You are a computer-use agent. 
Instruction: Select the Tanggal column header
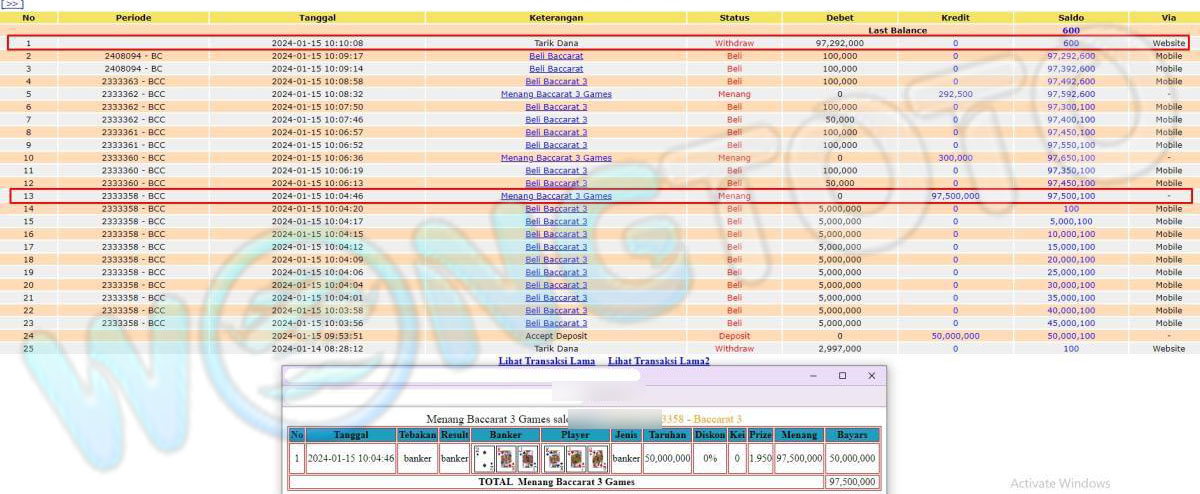pyautogui.click(x=317, y=18)
